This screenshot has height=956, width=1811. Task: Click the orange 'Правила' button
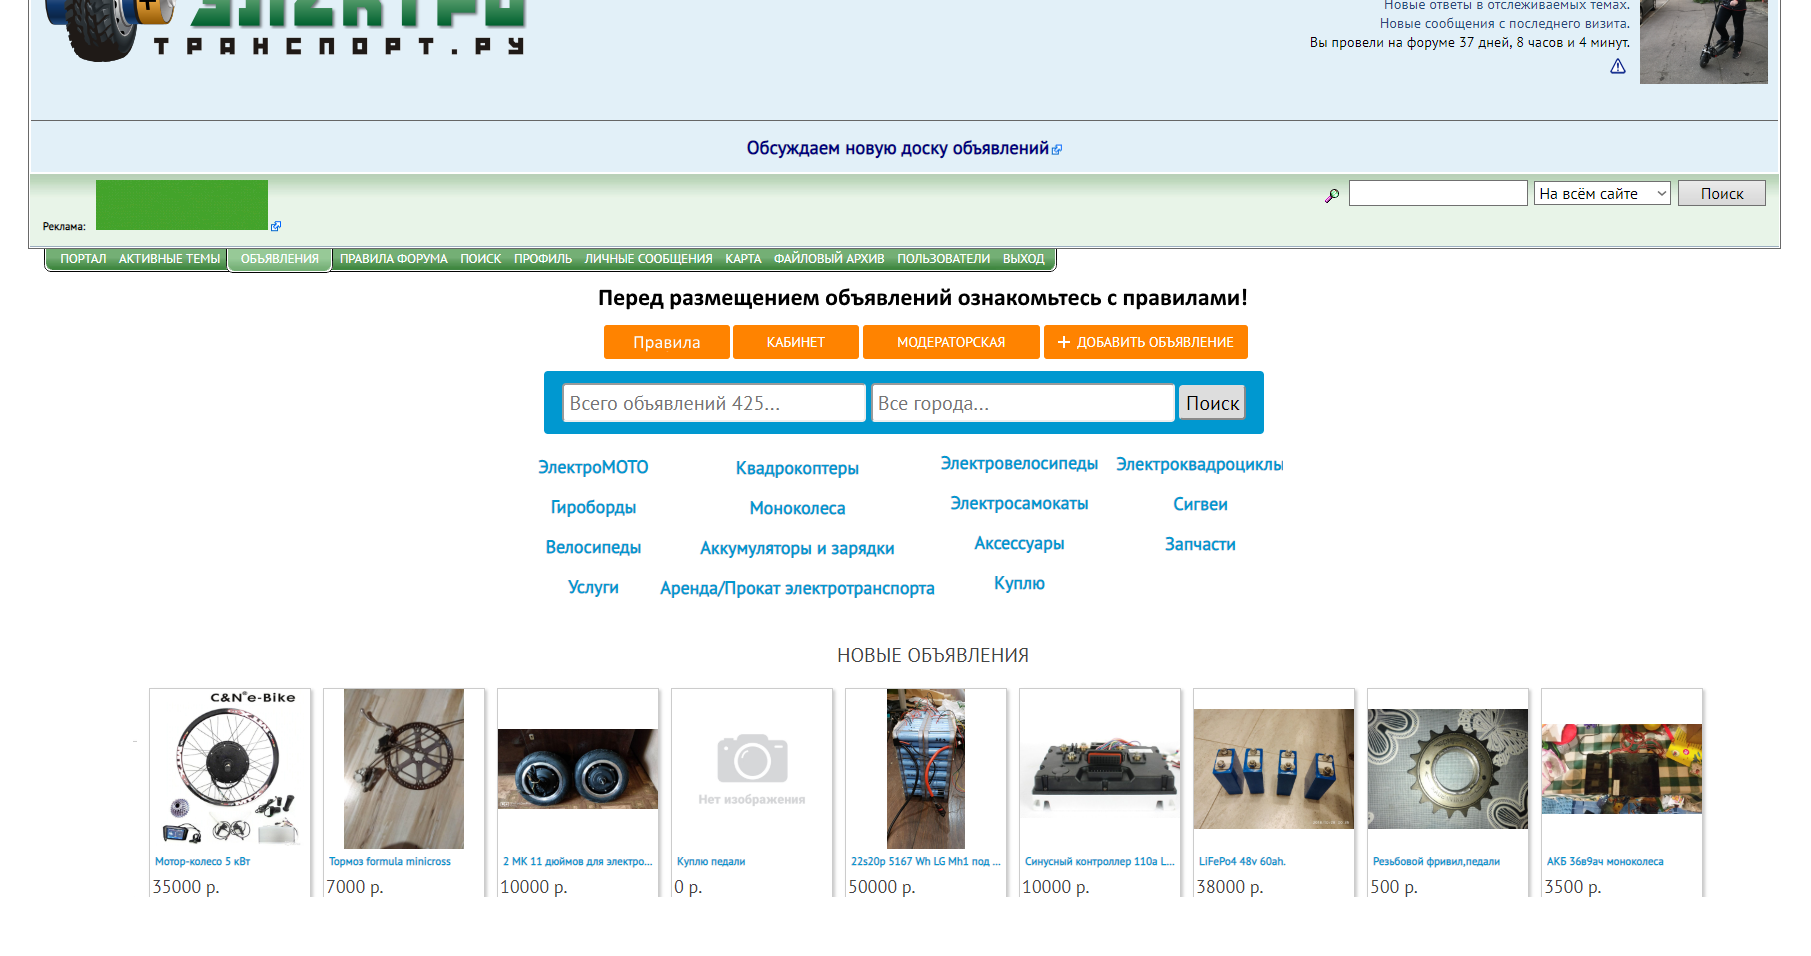point(666,342)
